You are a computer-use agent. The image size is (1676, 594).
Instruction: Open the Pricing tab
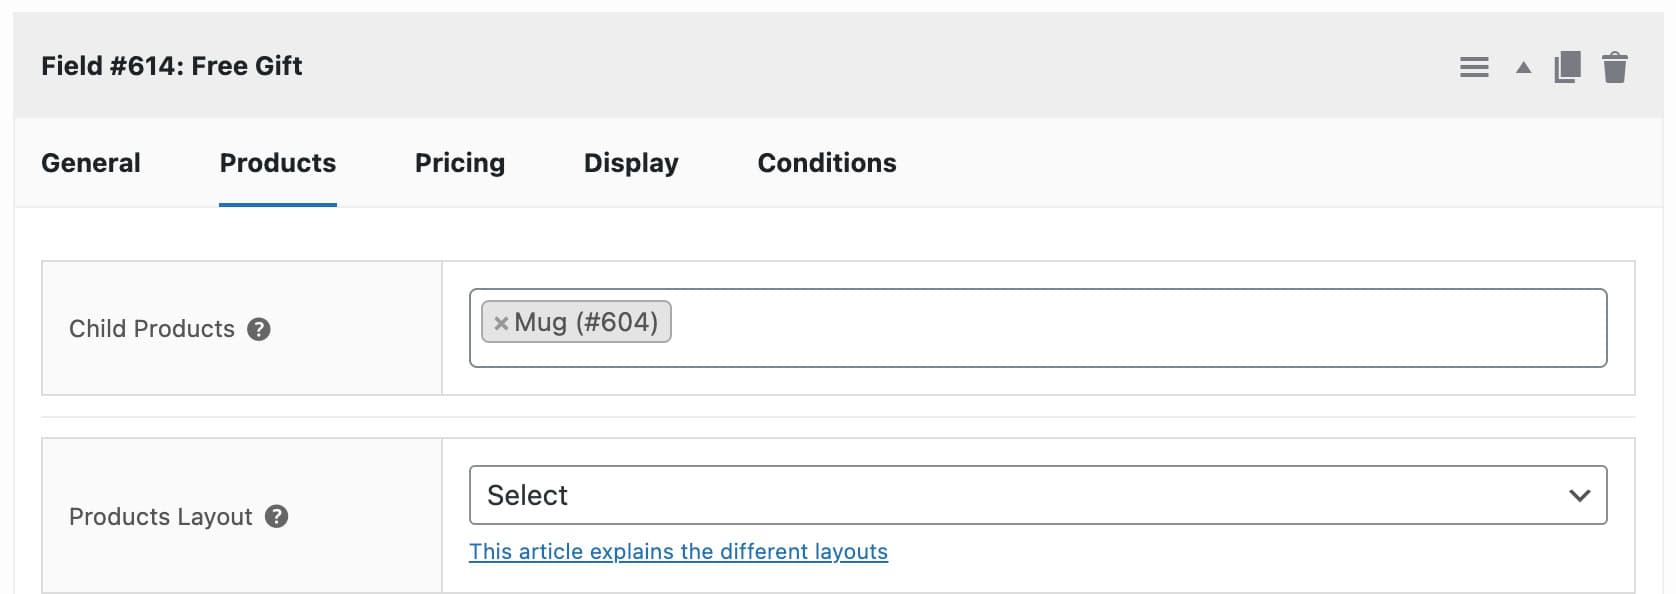pos(459,162)
